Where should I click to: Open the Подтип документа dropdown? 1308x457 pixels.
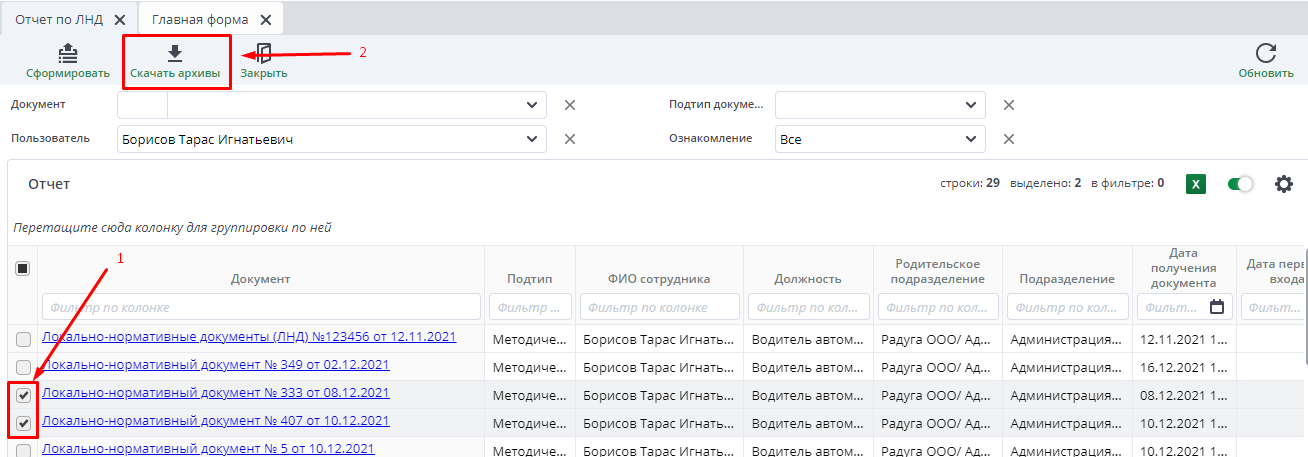click(x=970, y=105)
